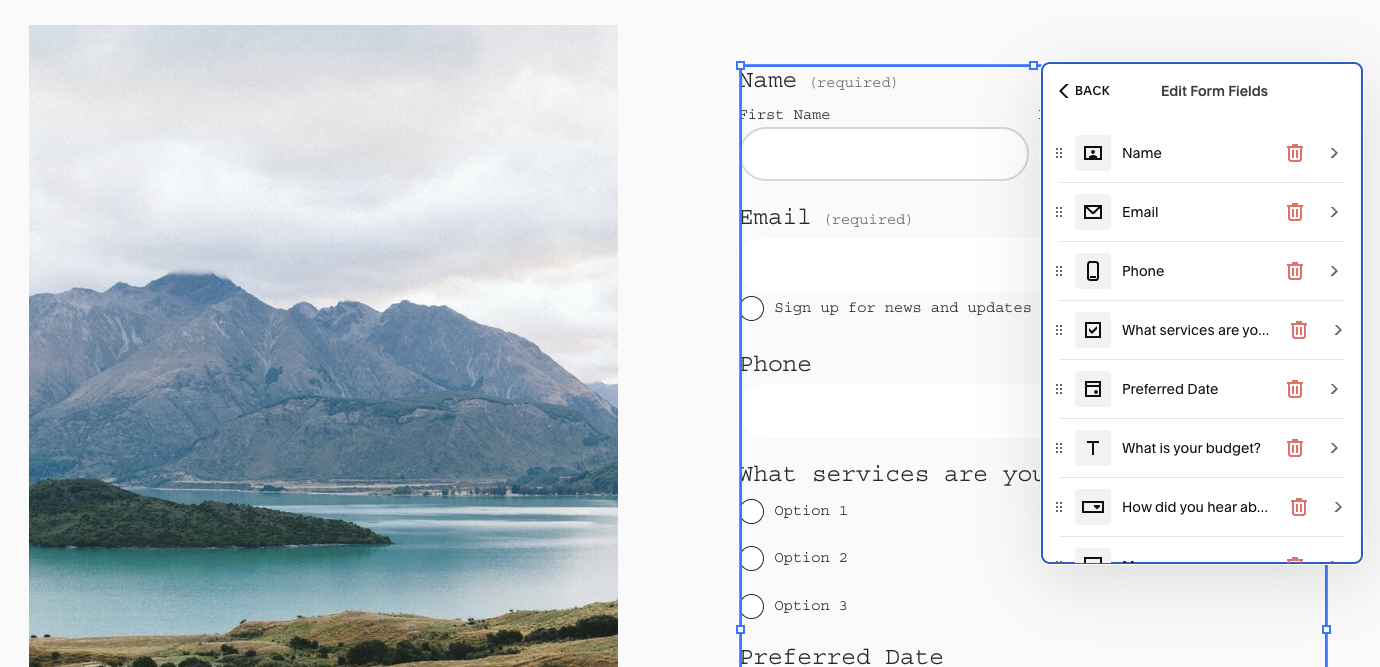Viewport: 1380px width, 667px height.
Task: Click the calendar icon for Preferred Date
Action: point(1093,389)
